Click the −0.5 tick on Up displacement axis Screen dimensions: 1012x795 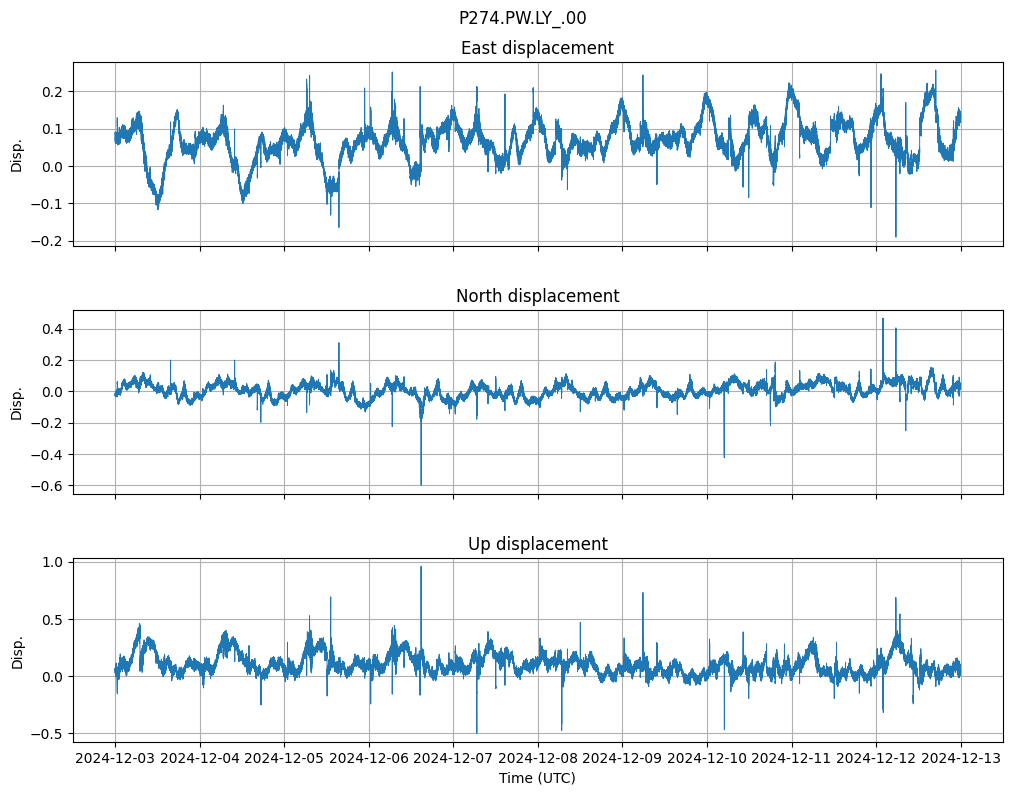[x=50, y=734]
